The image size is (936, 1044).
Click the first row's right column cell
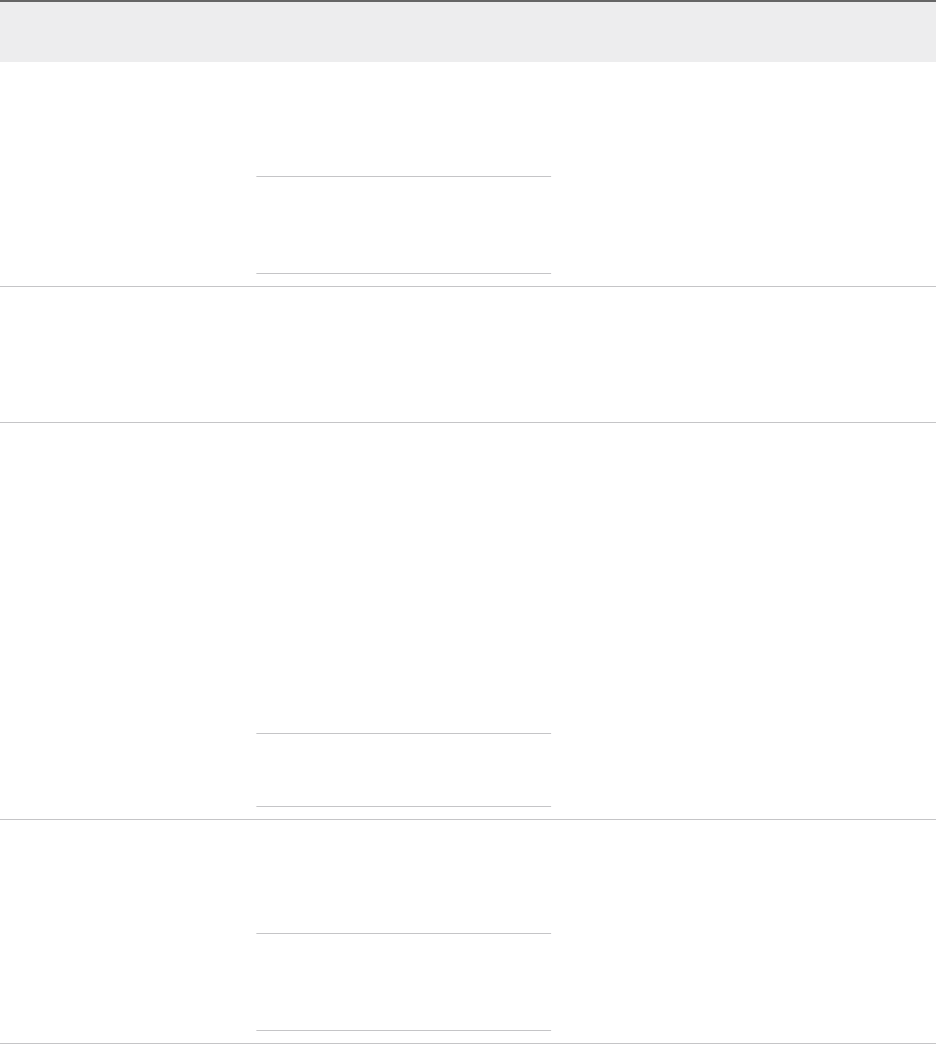(742, 174)
